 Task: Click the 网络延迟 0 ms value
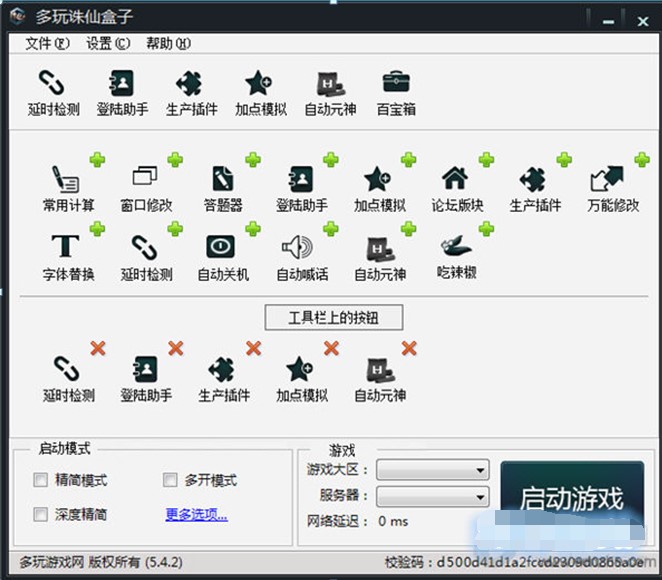click(x=393, y=521)
